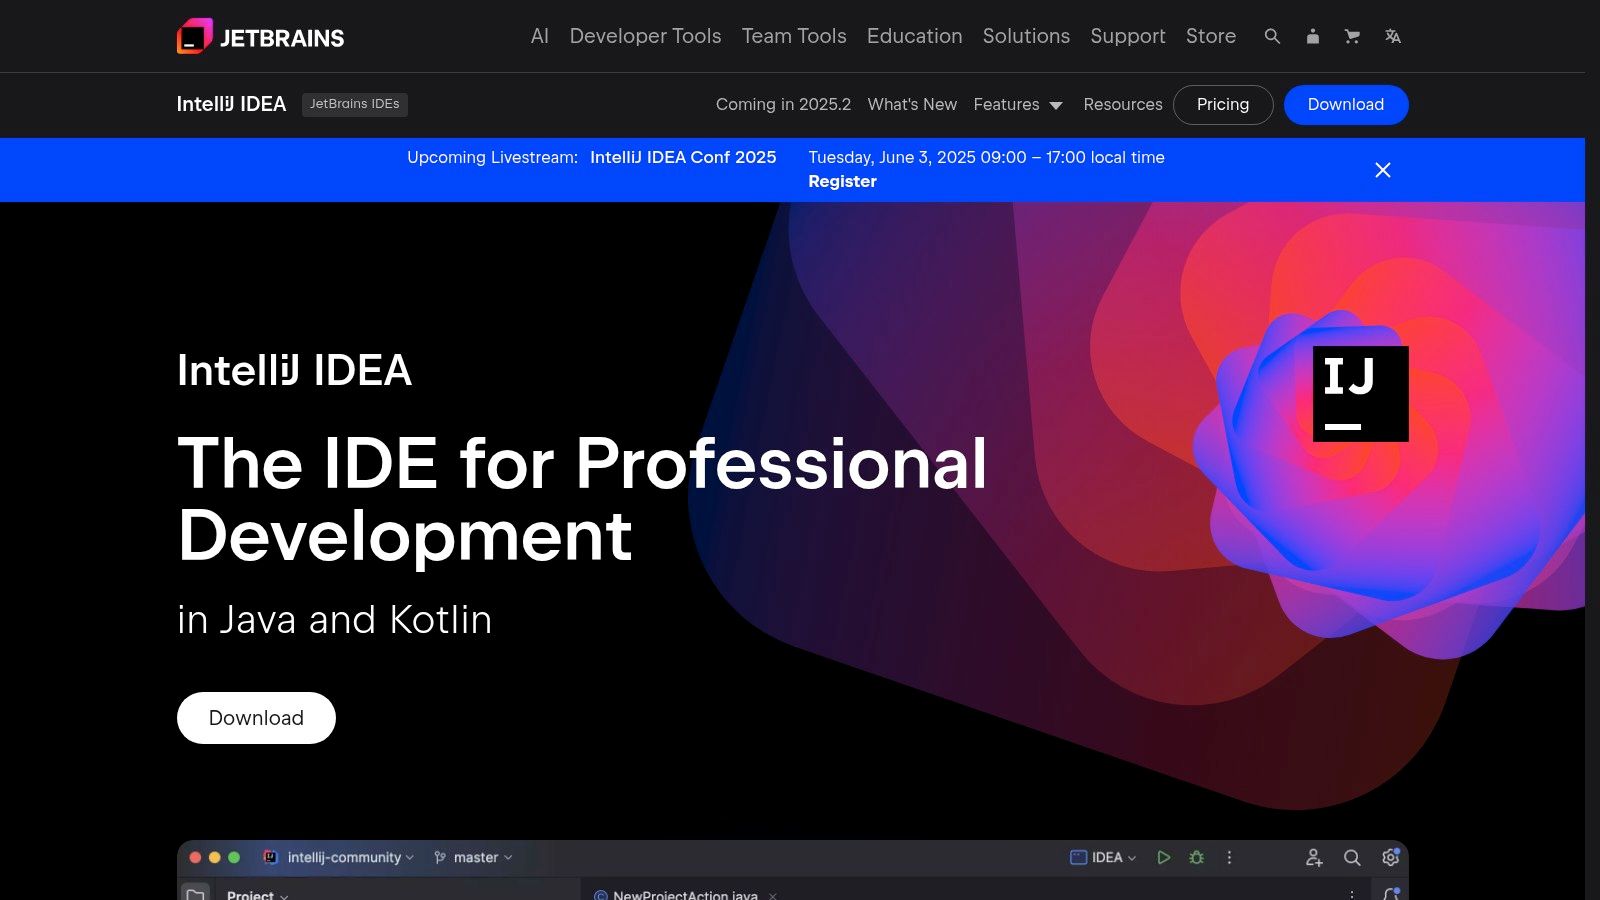Expand the Project view dropdown
1600x900 pixels.
pos(258,894)
